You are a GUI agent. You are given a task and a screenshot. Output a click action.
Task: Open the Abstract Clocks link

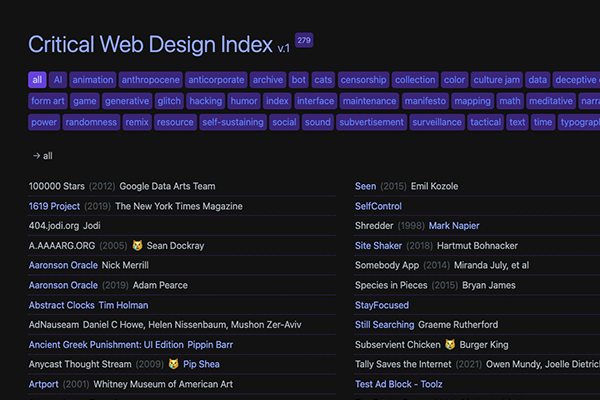point(61,305)
